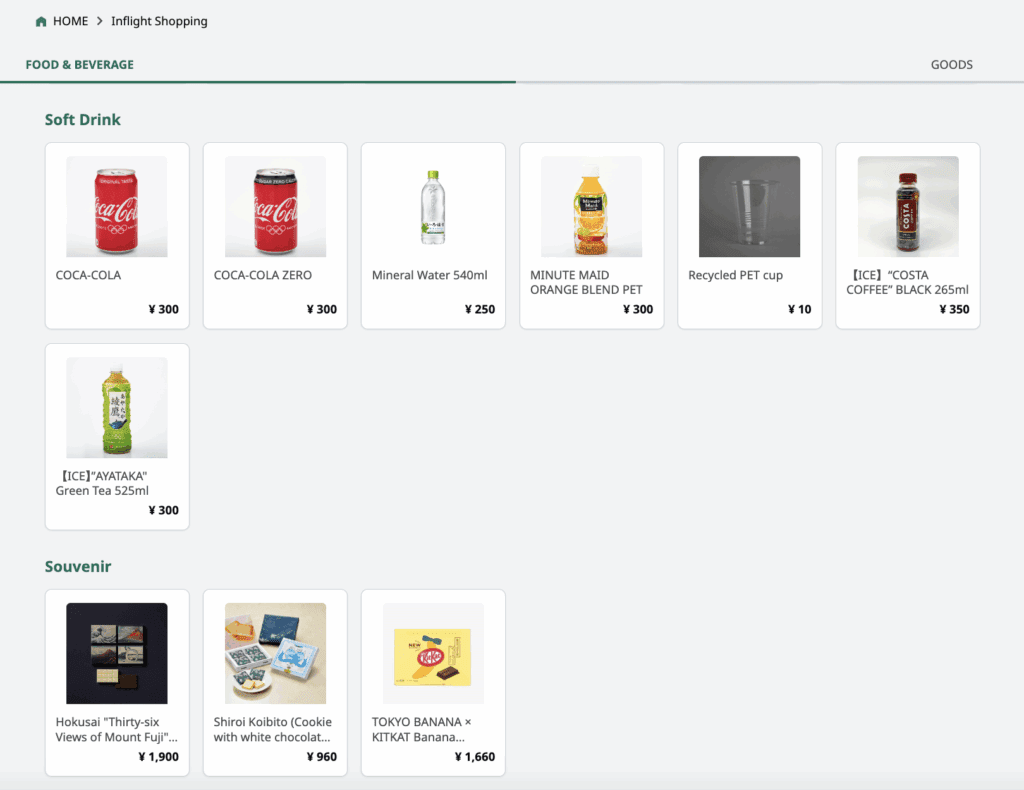Click the Tokyo Banana KitKat box image
Image resolution: width=1024 pixels, height=790 pixels.
pyautogui.click(x=433, y=654)
